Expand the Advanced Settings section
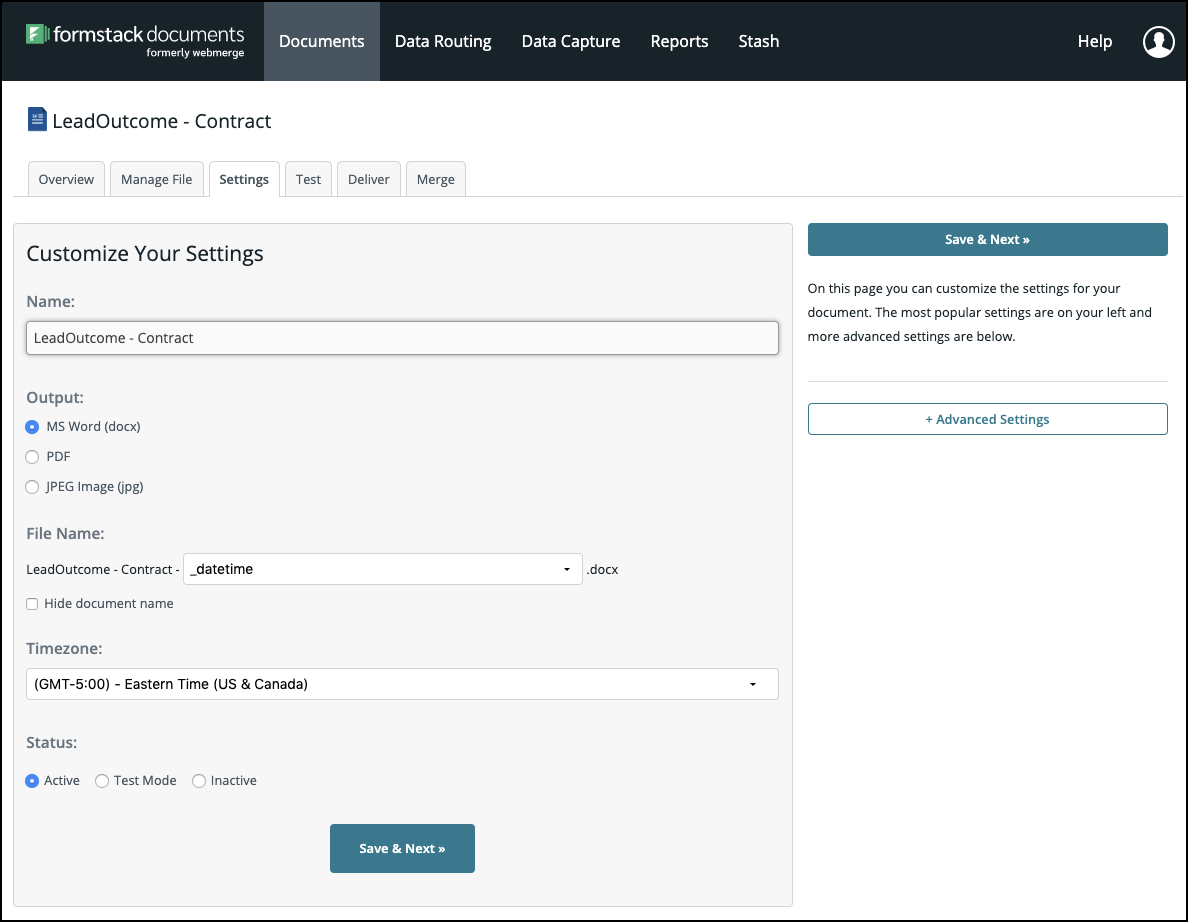The height and width of the screenshot is (922, 1188). coord(987,419)
